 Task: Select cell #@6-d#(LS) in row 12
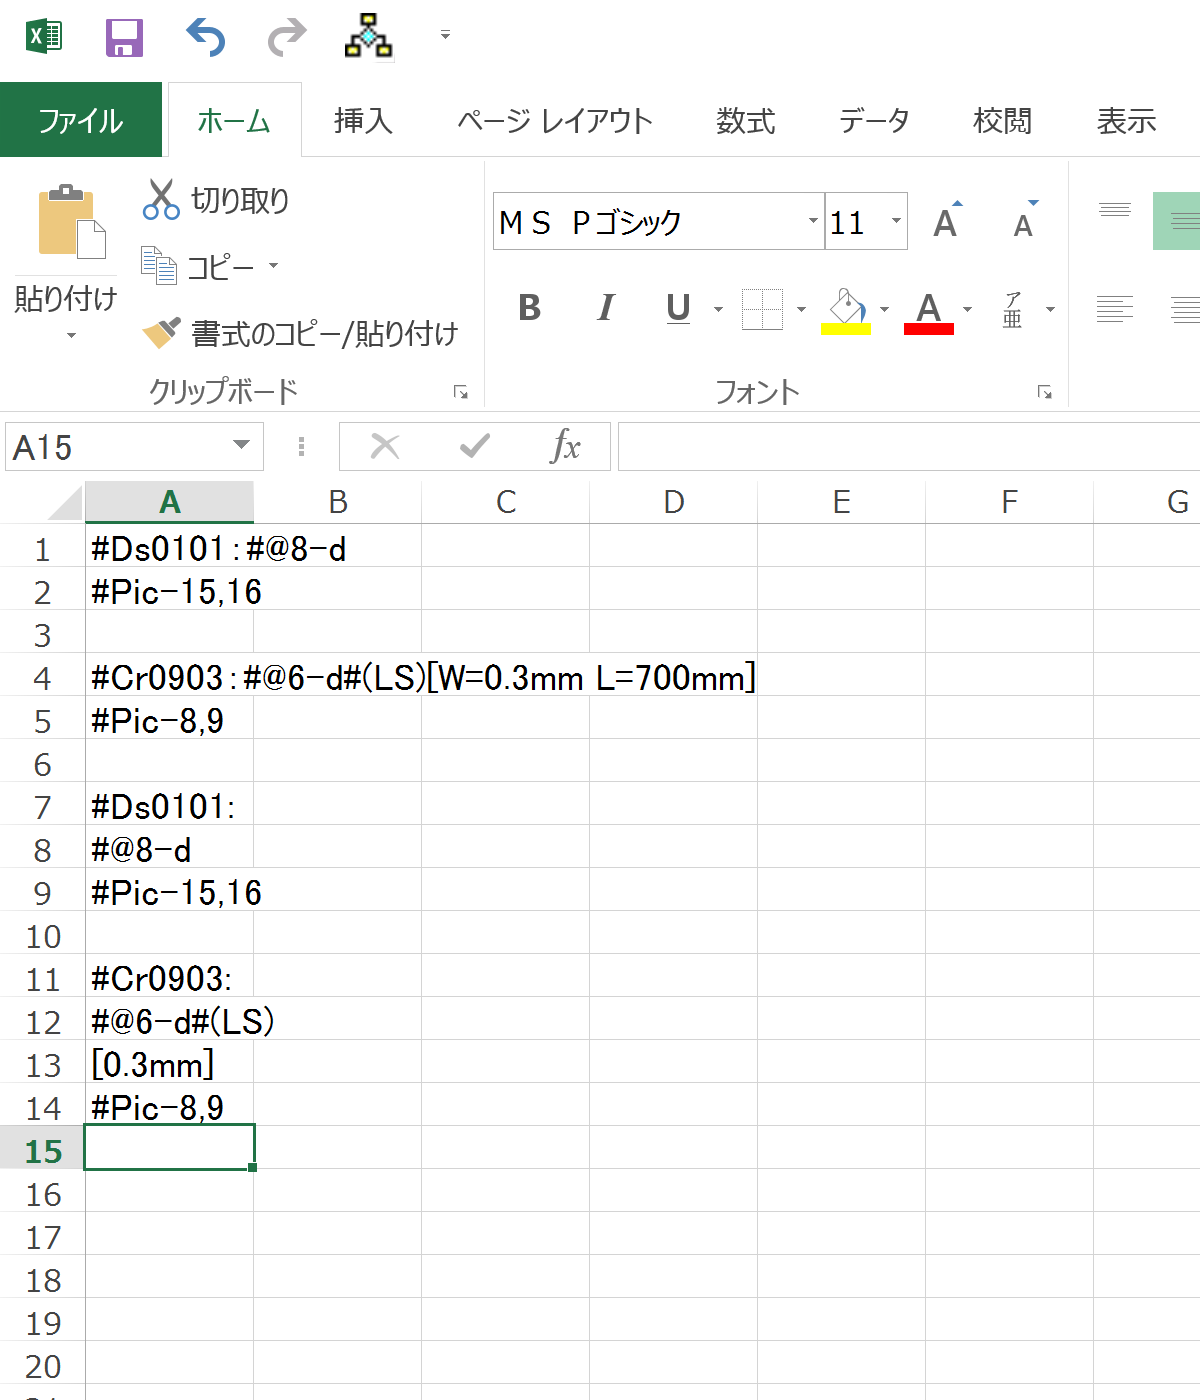pos(170,1021)
